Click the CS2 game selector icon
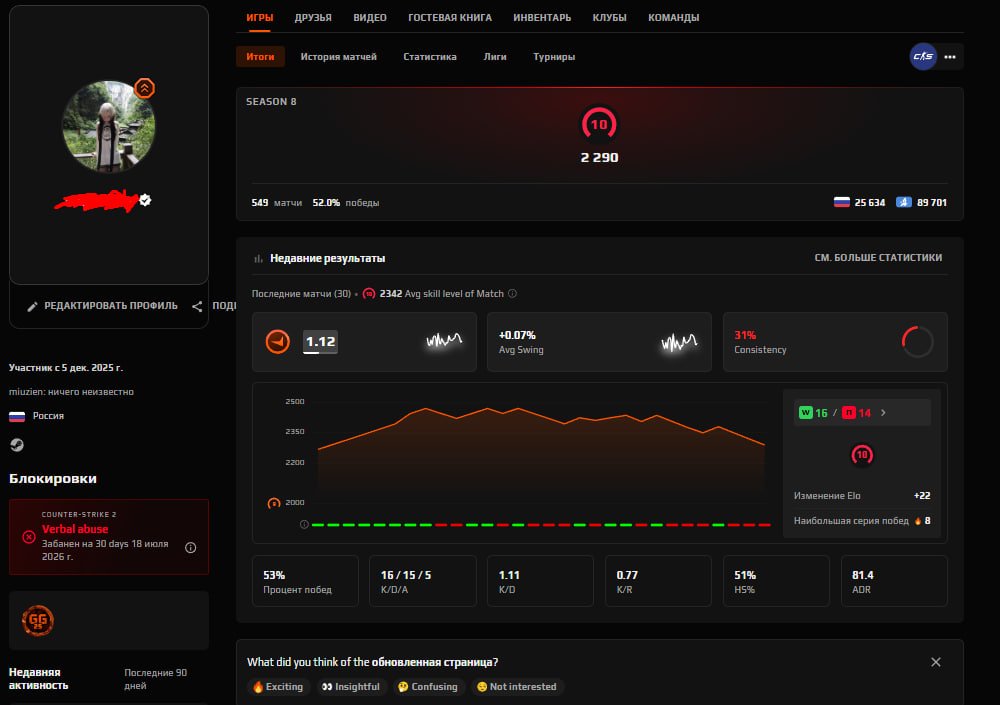 [923, 56]
